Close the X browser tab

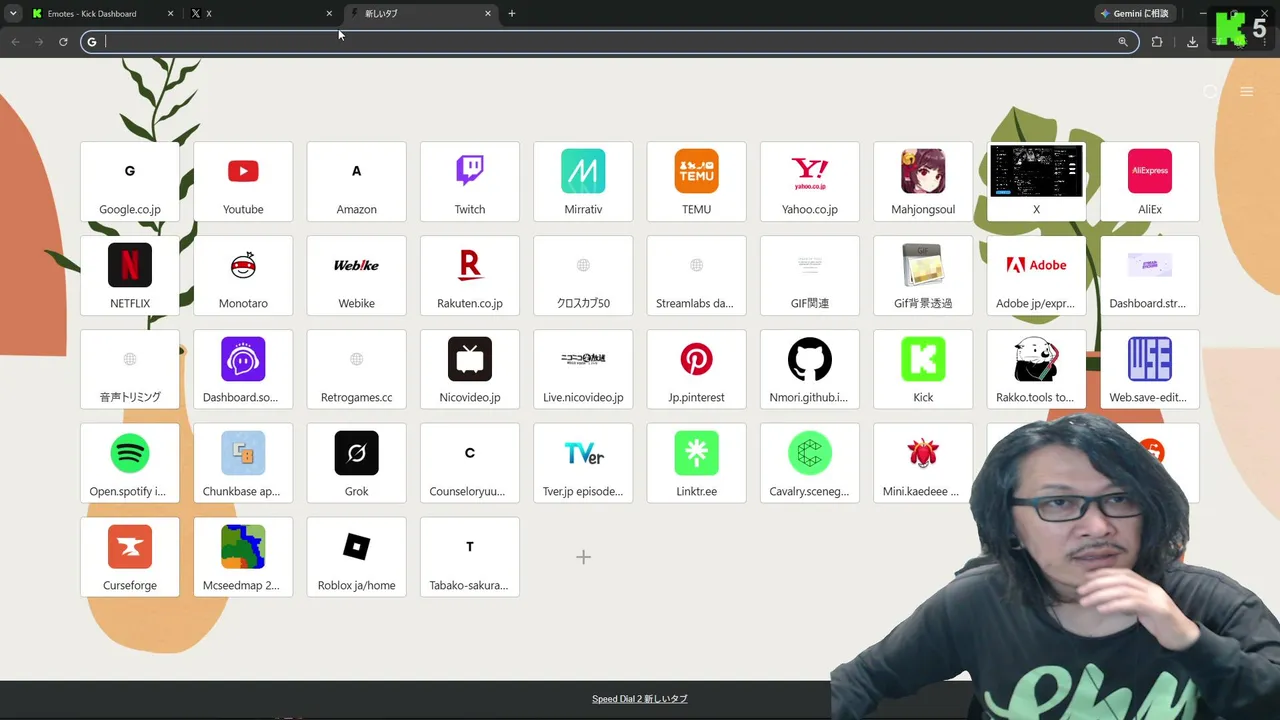point(329,14)
